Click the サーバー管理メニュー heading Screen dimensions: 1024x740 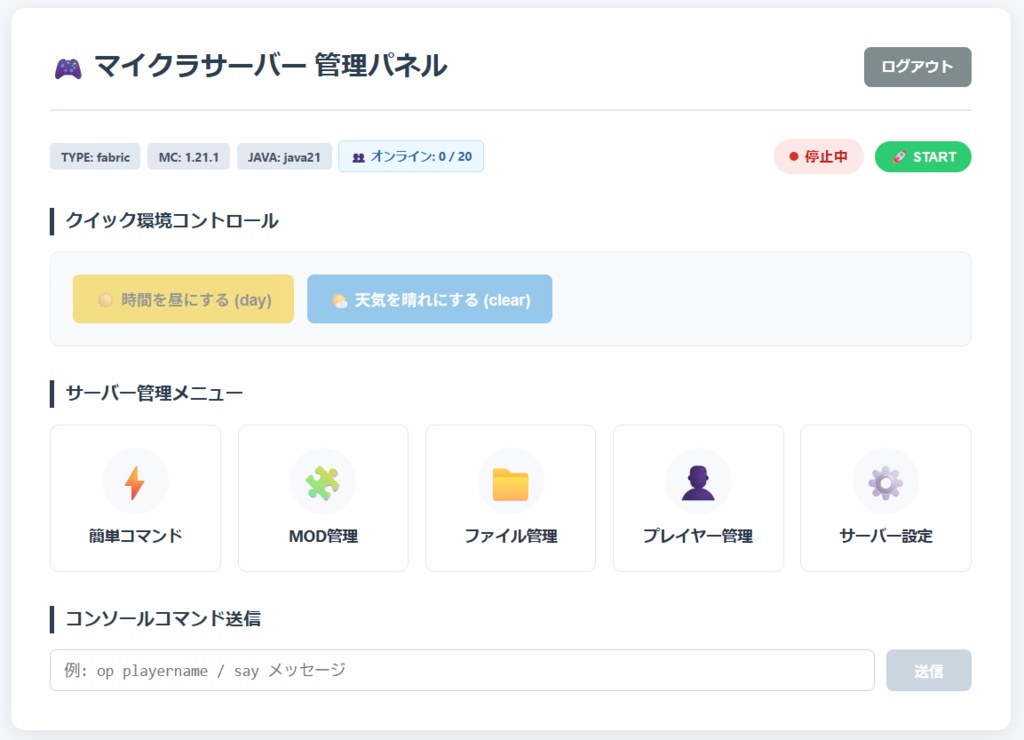click(154, 393)
